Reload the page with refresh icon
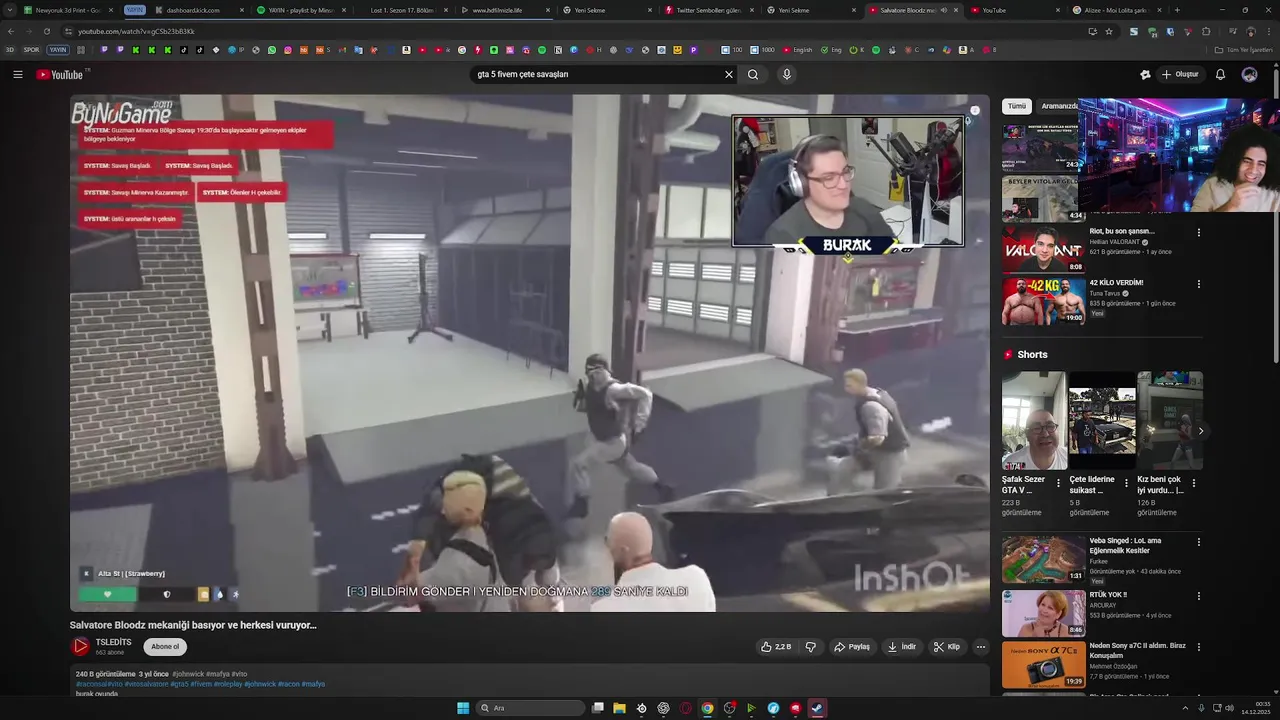The height and width of the screenshot is (720, 1280). pyautogui.click(x=46, y=31)
